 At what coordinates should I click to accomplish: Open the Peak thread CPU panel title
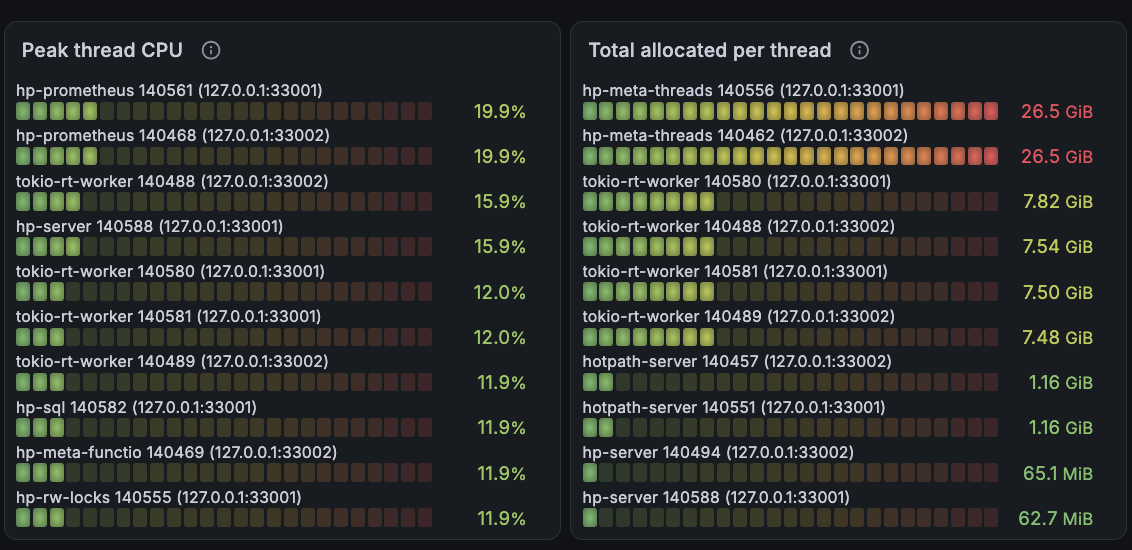102,50
